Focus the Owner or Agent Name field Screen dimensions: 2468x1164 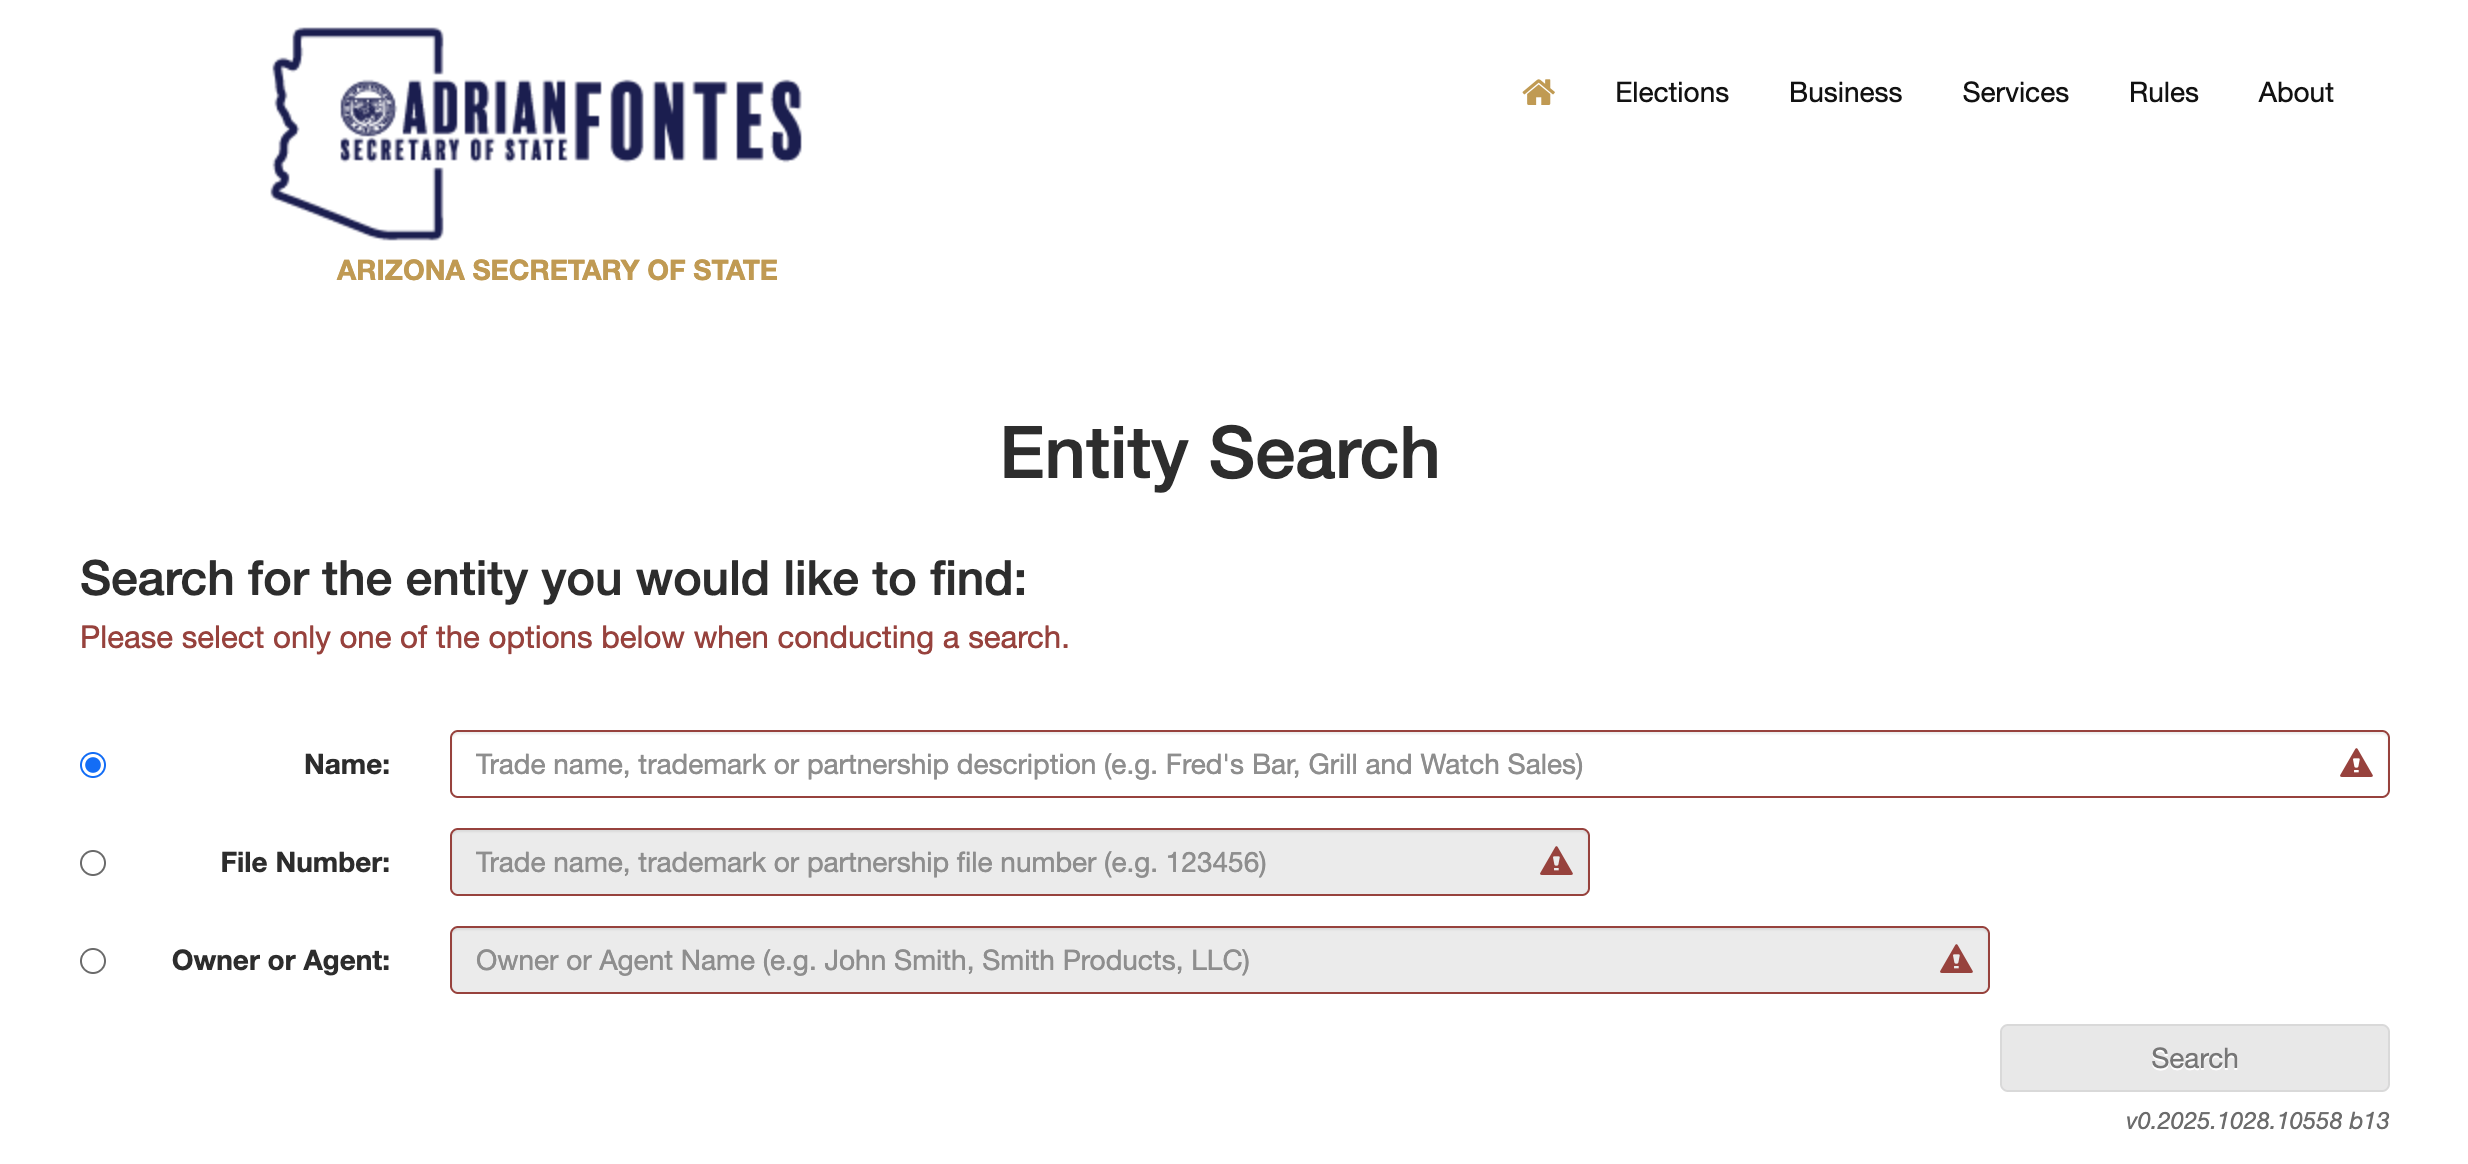tap(1219, 960)
